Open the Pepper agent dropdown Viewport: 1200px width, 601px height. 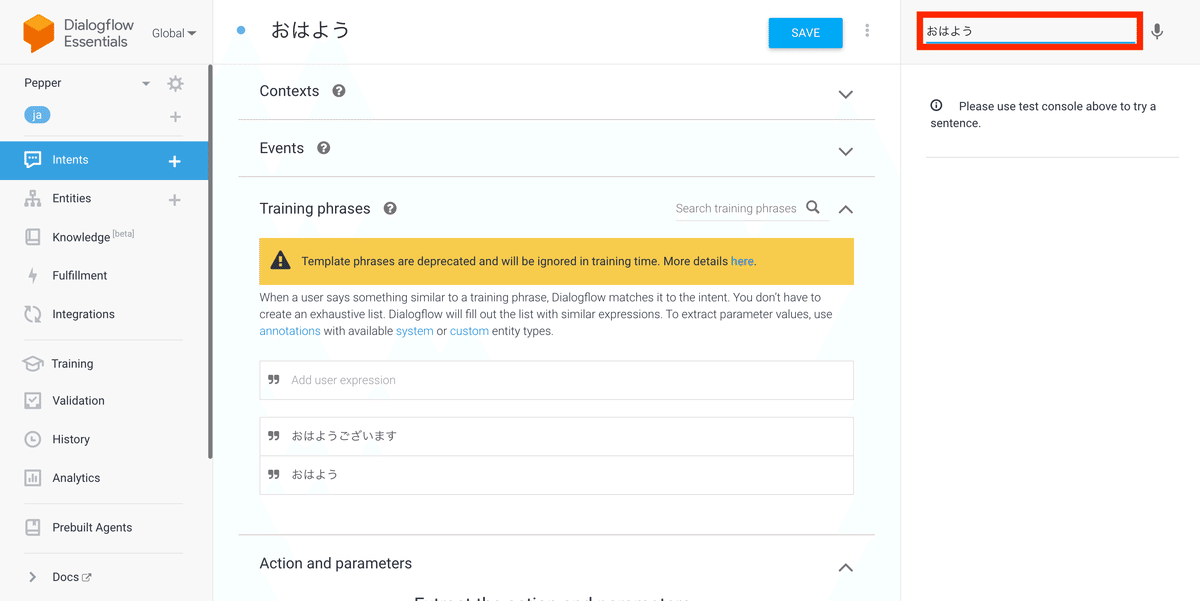tap(146, 84)
